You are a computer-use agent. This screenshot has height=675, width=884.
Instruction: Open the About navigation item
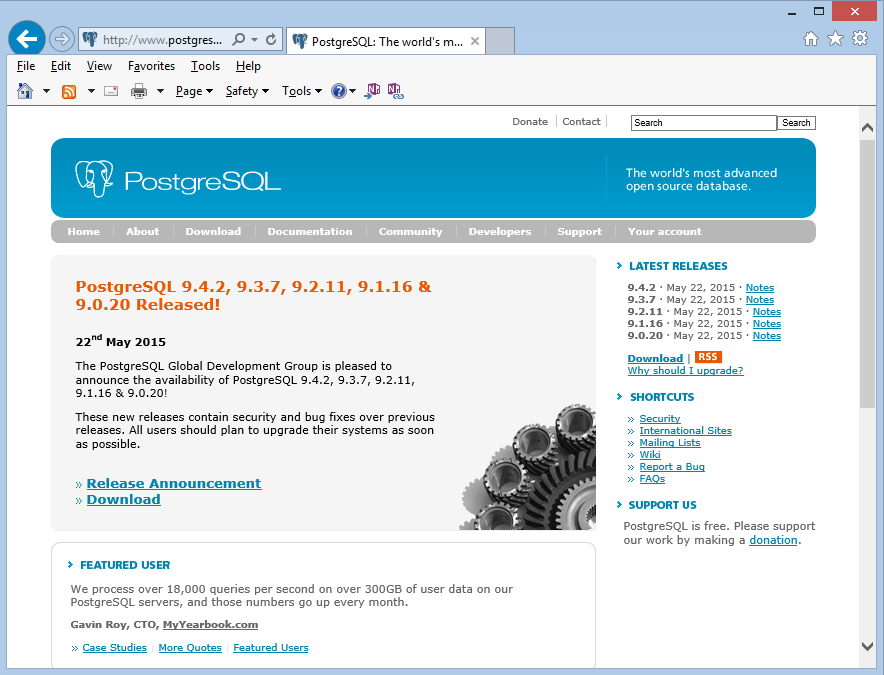[143, 231]
